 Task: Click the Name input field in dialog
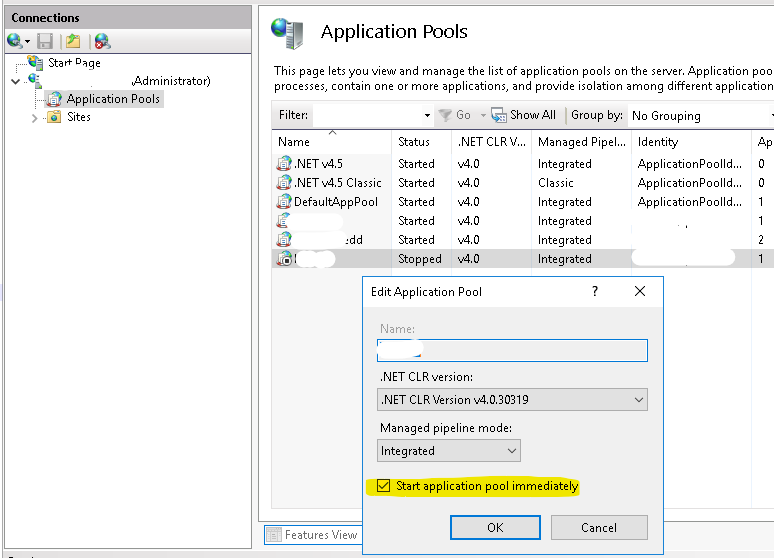tap(512, 351)
